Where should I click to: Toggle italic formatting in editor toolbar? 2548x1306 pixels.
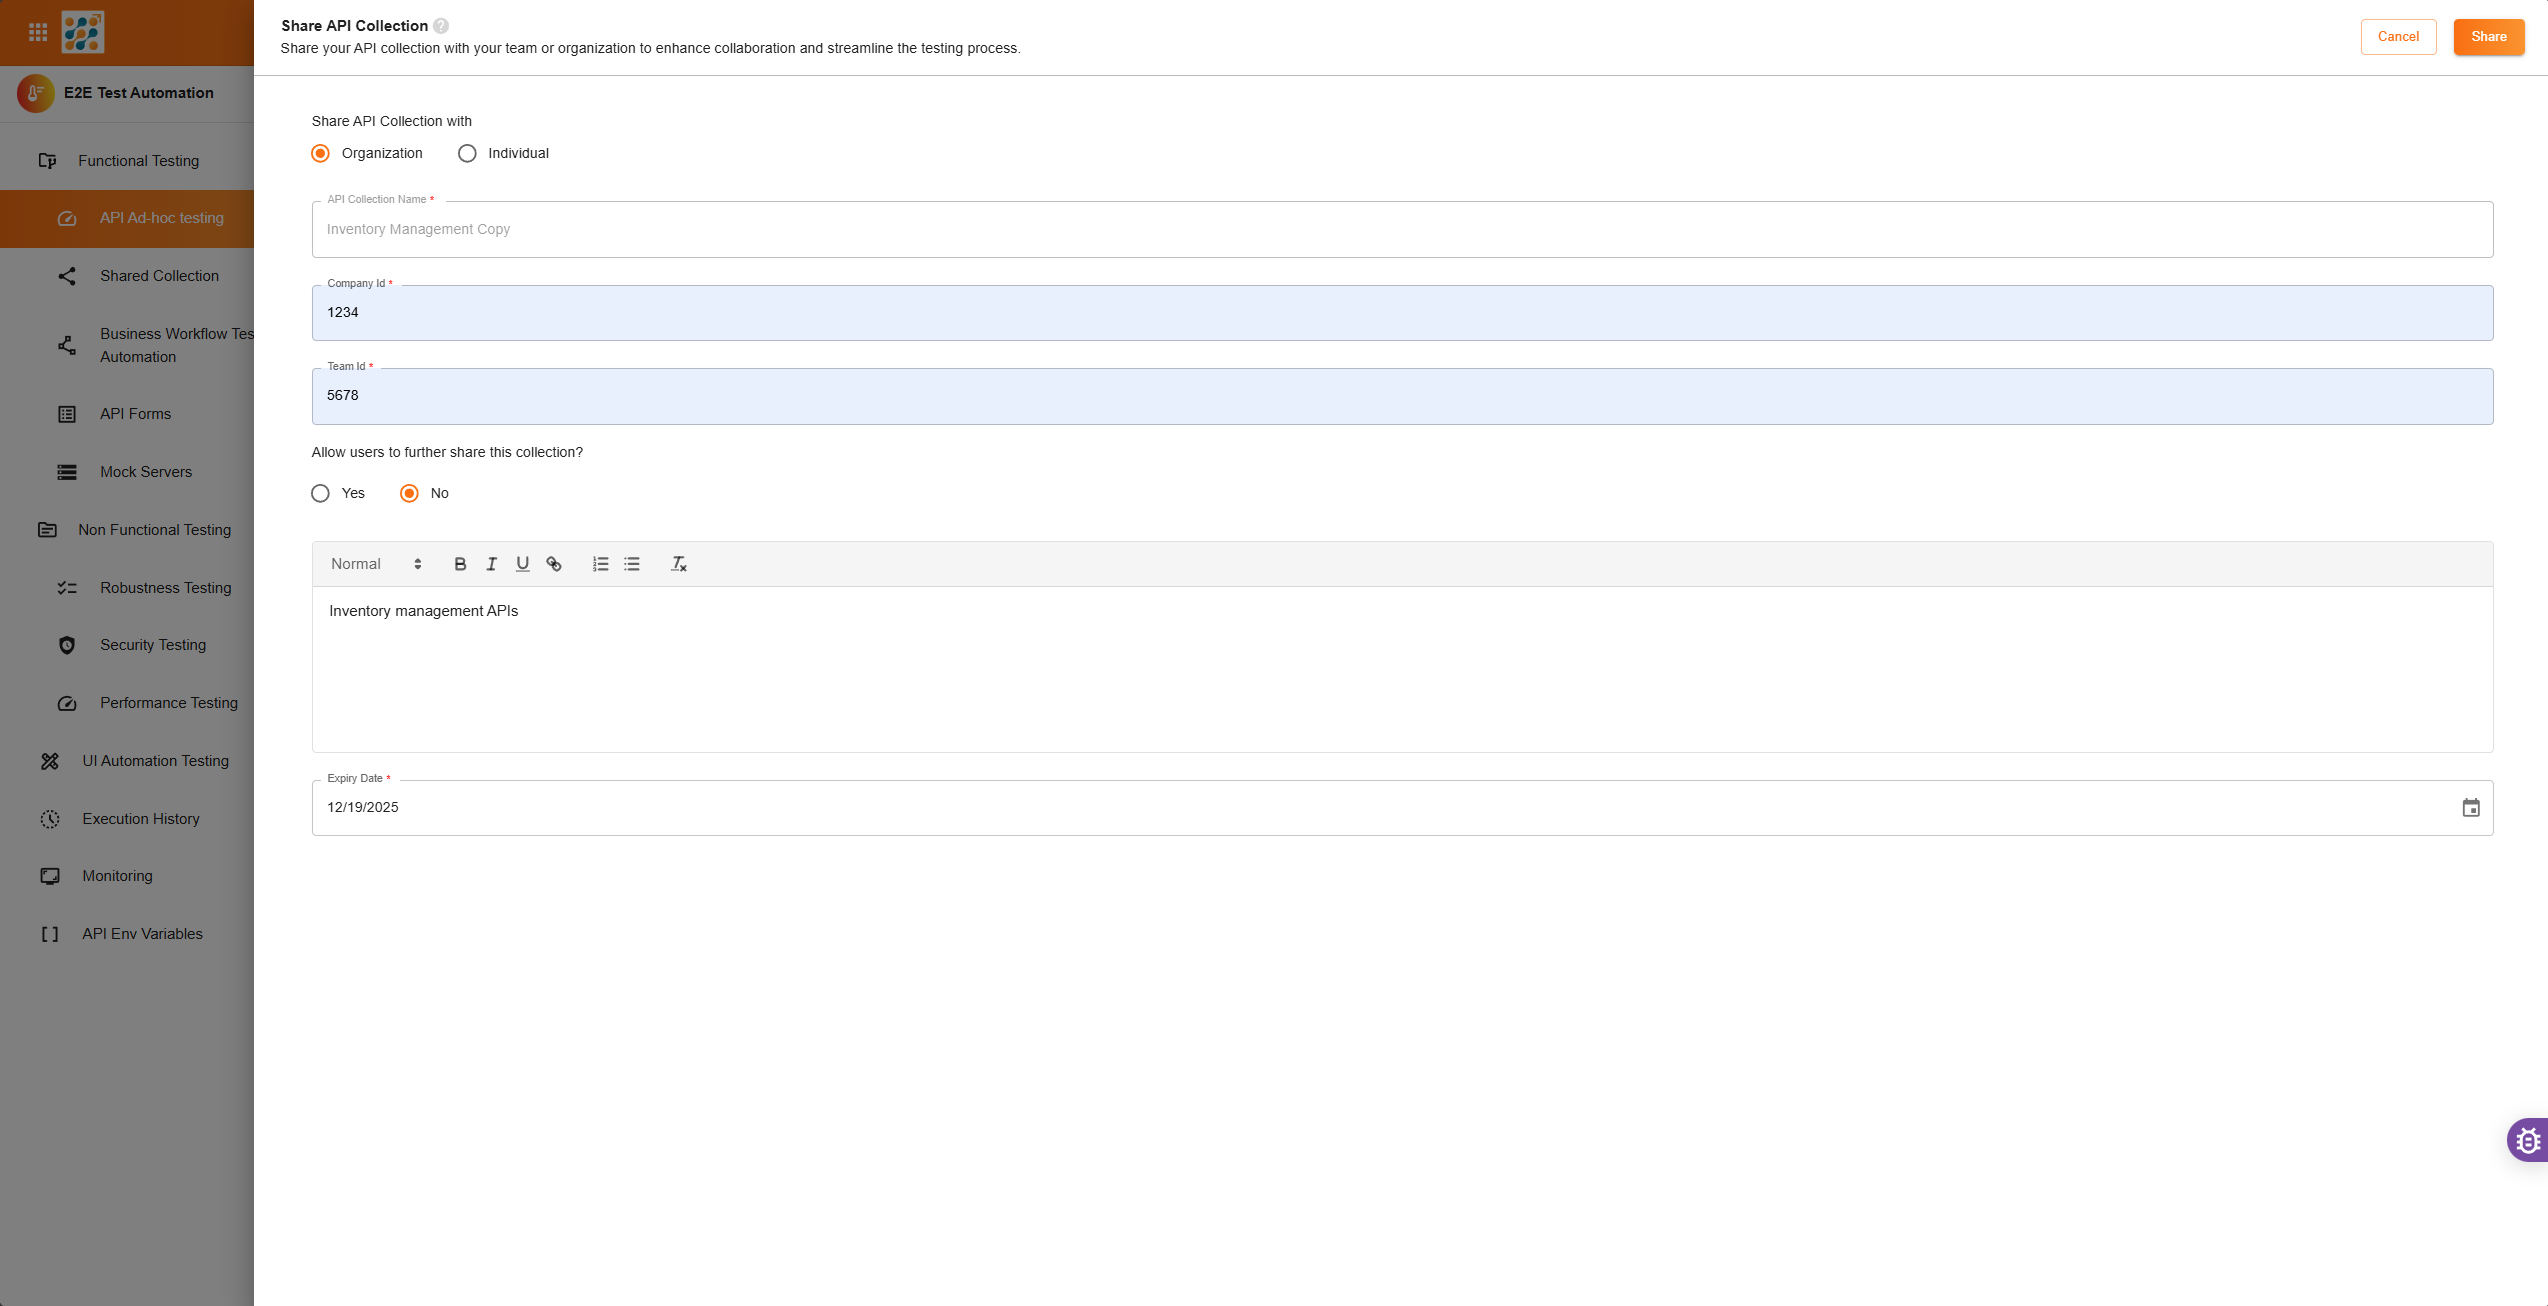[491, 564]
